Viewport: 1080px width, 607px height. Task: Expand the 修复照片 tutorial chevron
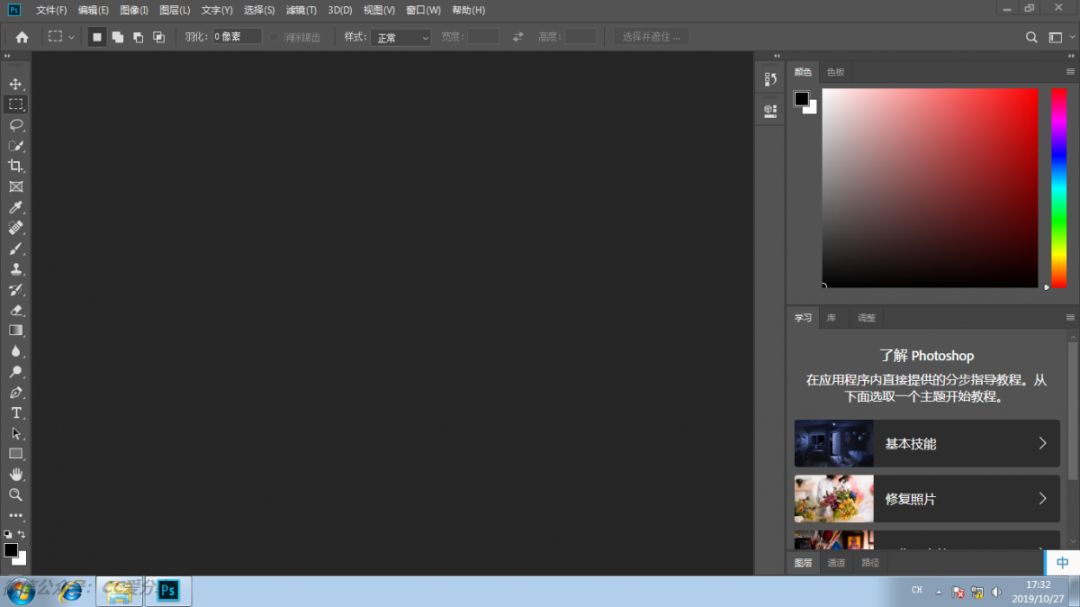[x=1043, y=499]
